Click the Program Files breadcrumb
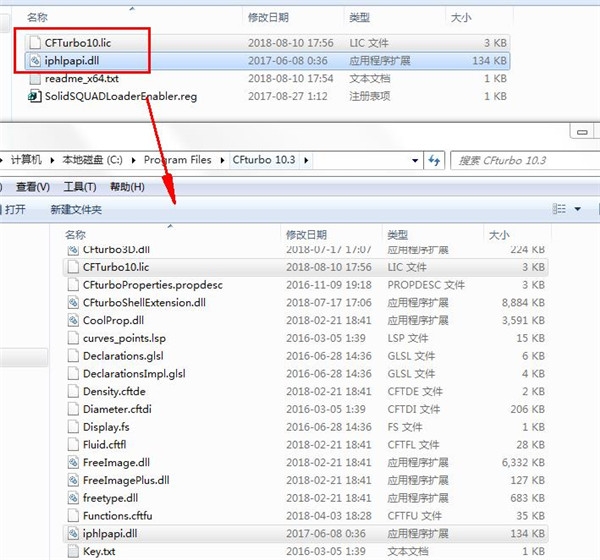The height and width of the screenshot is (560, 600). coord(177,160)
